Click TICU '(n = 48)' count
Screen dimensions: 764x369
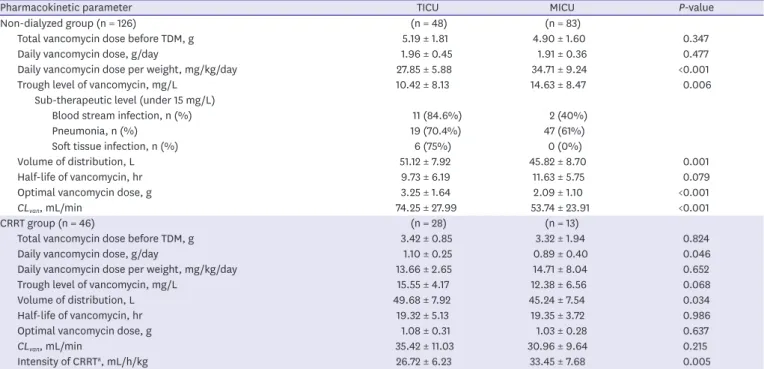click(429, 23)
